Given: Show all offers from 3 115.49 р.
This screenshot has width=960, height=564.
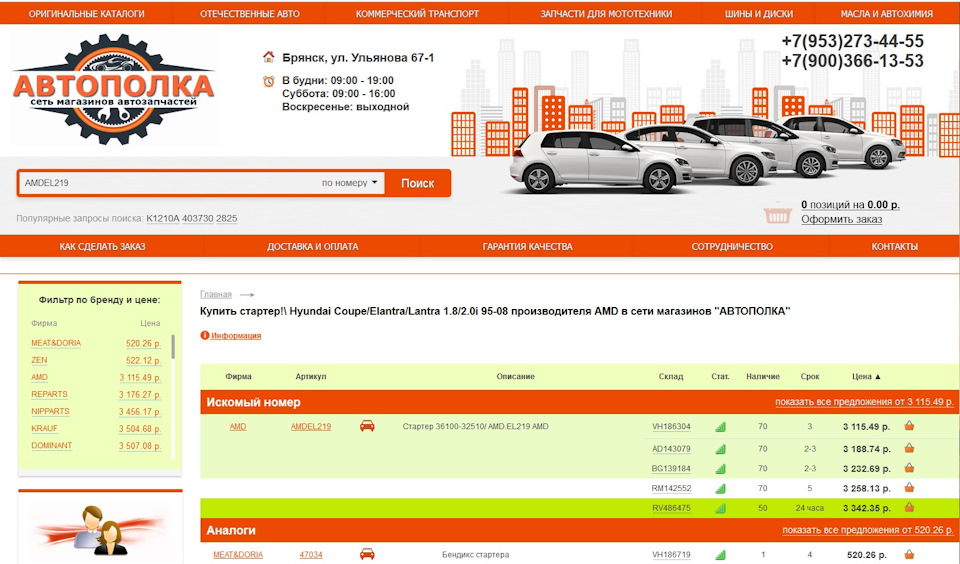Looking at the screenshot, I should point(864,402).
